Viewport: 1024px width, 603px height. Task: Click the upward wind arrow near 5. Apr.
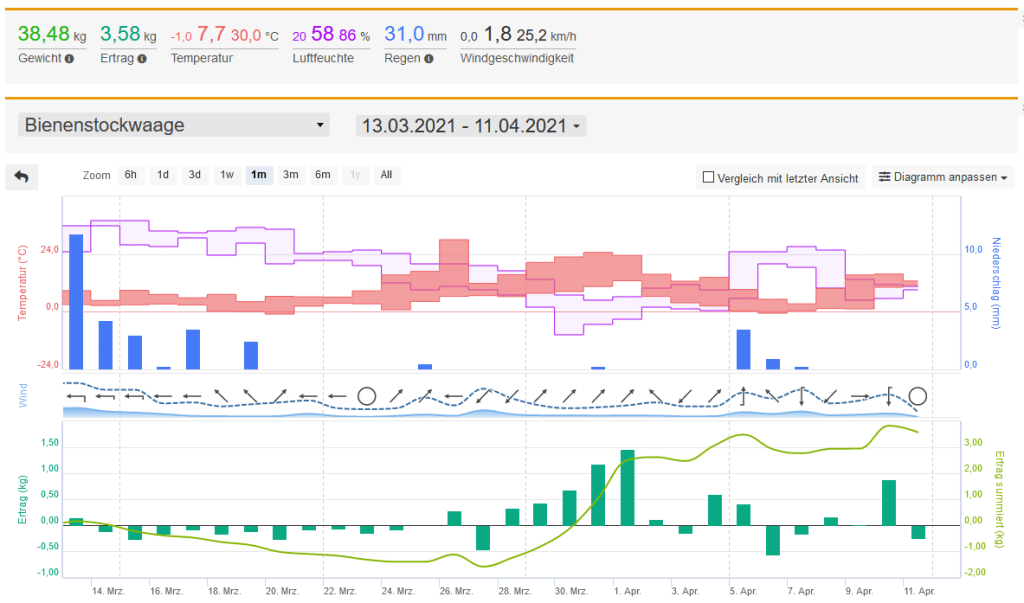pos(743,395)
